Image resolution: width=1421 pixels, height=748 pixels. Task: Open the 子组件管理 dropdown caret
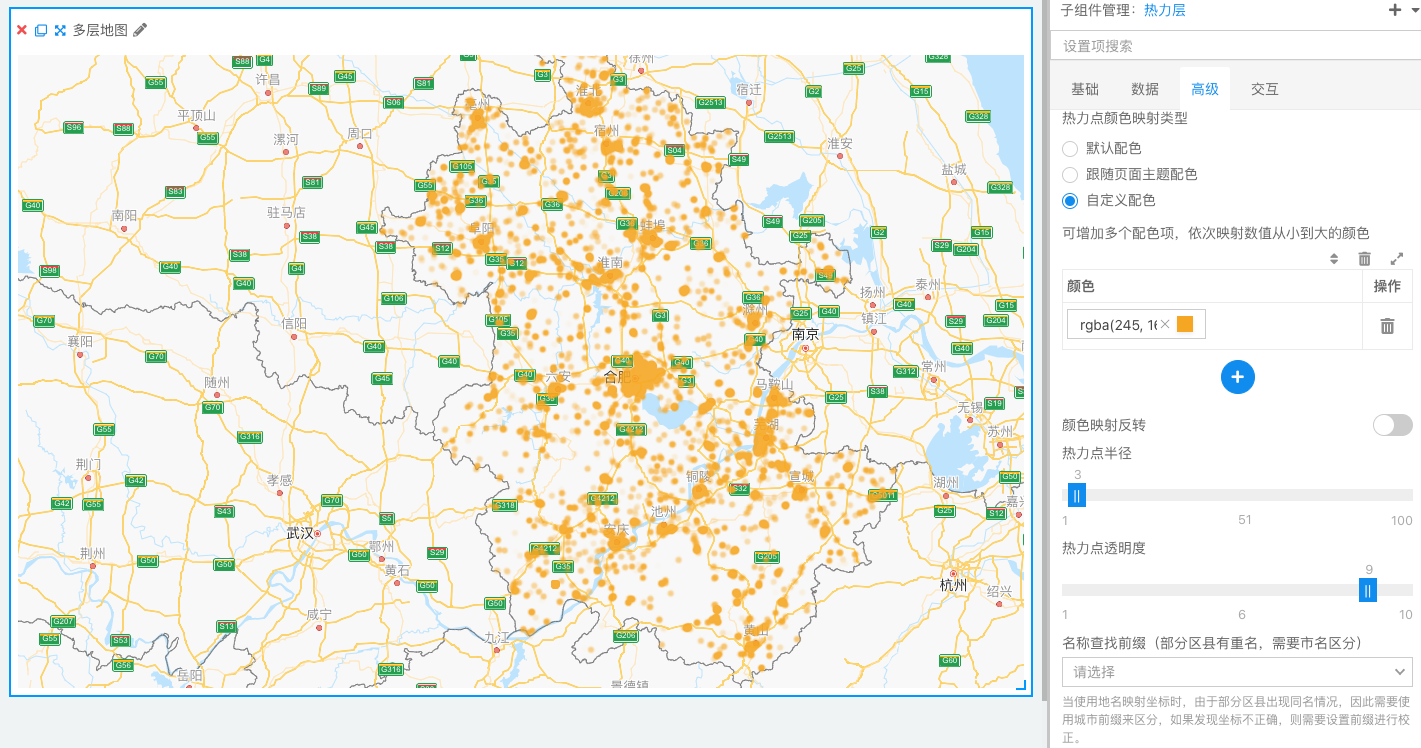tap(1413, 11)
